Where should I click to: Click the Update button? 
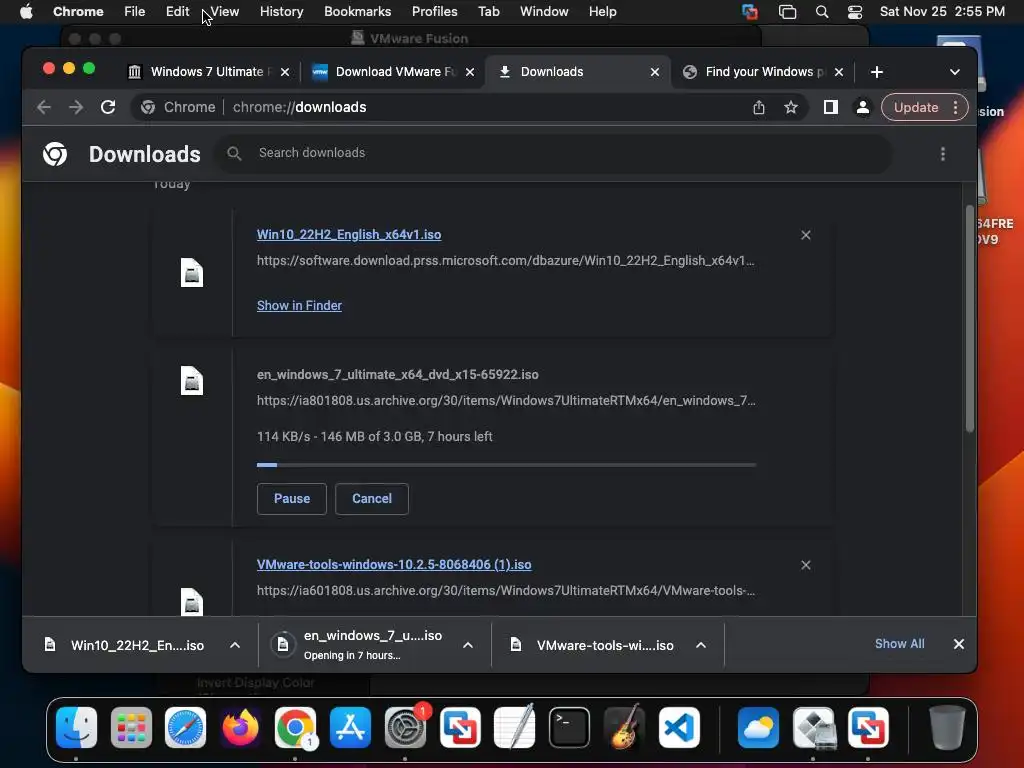click(x=916, y=107)
